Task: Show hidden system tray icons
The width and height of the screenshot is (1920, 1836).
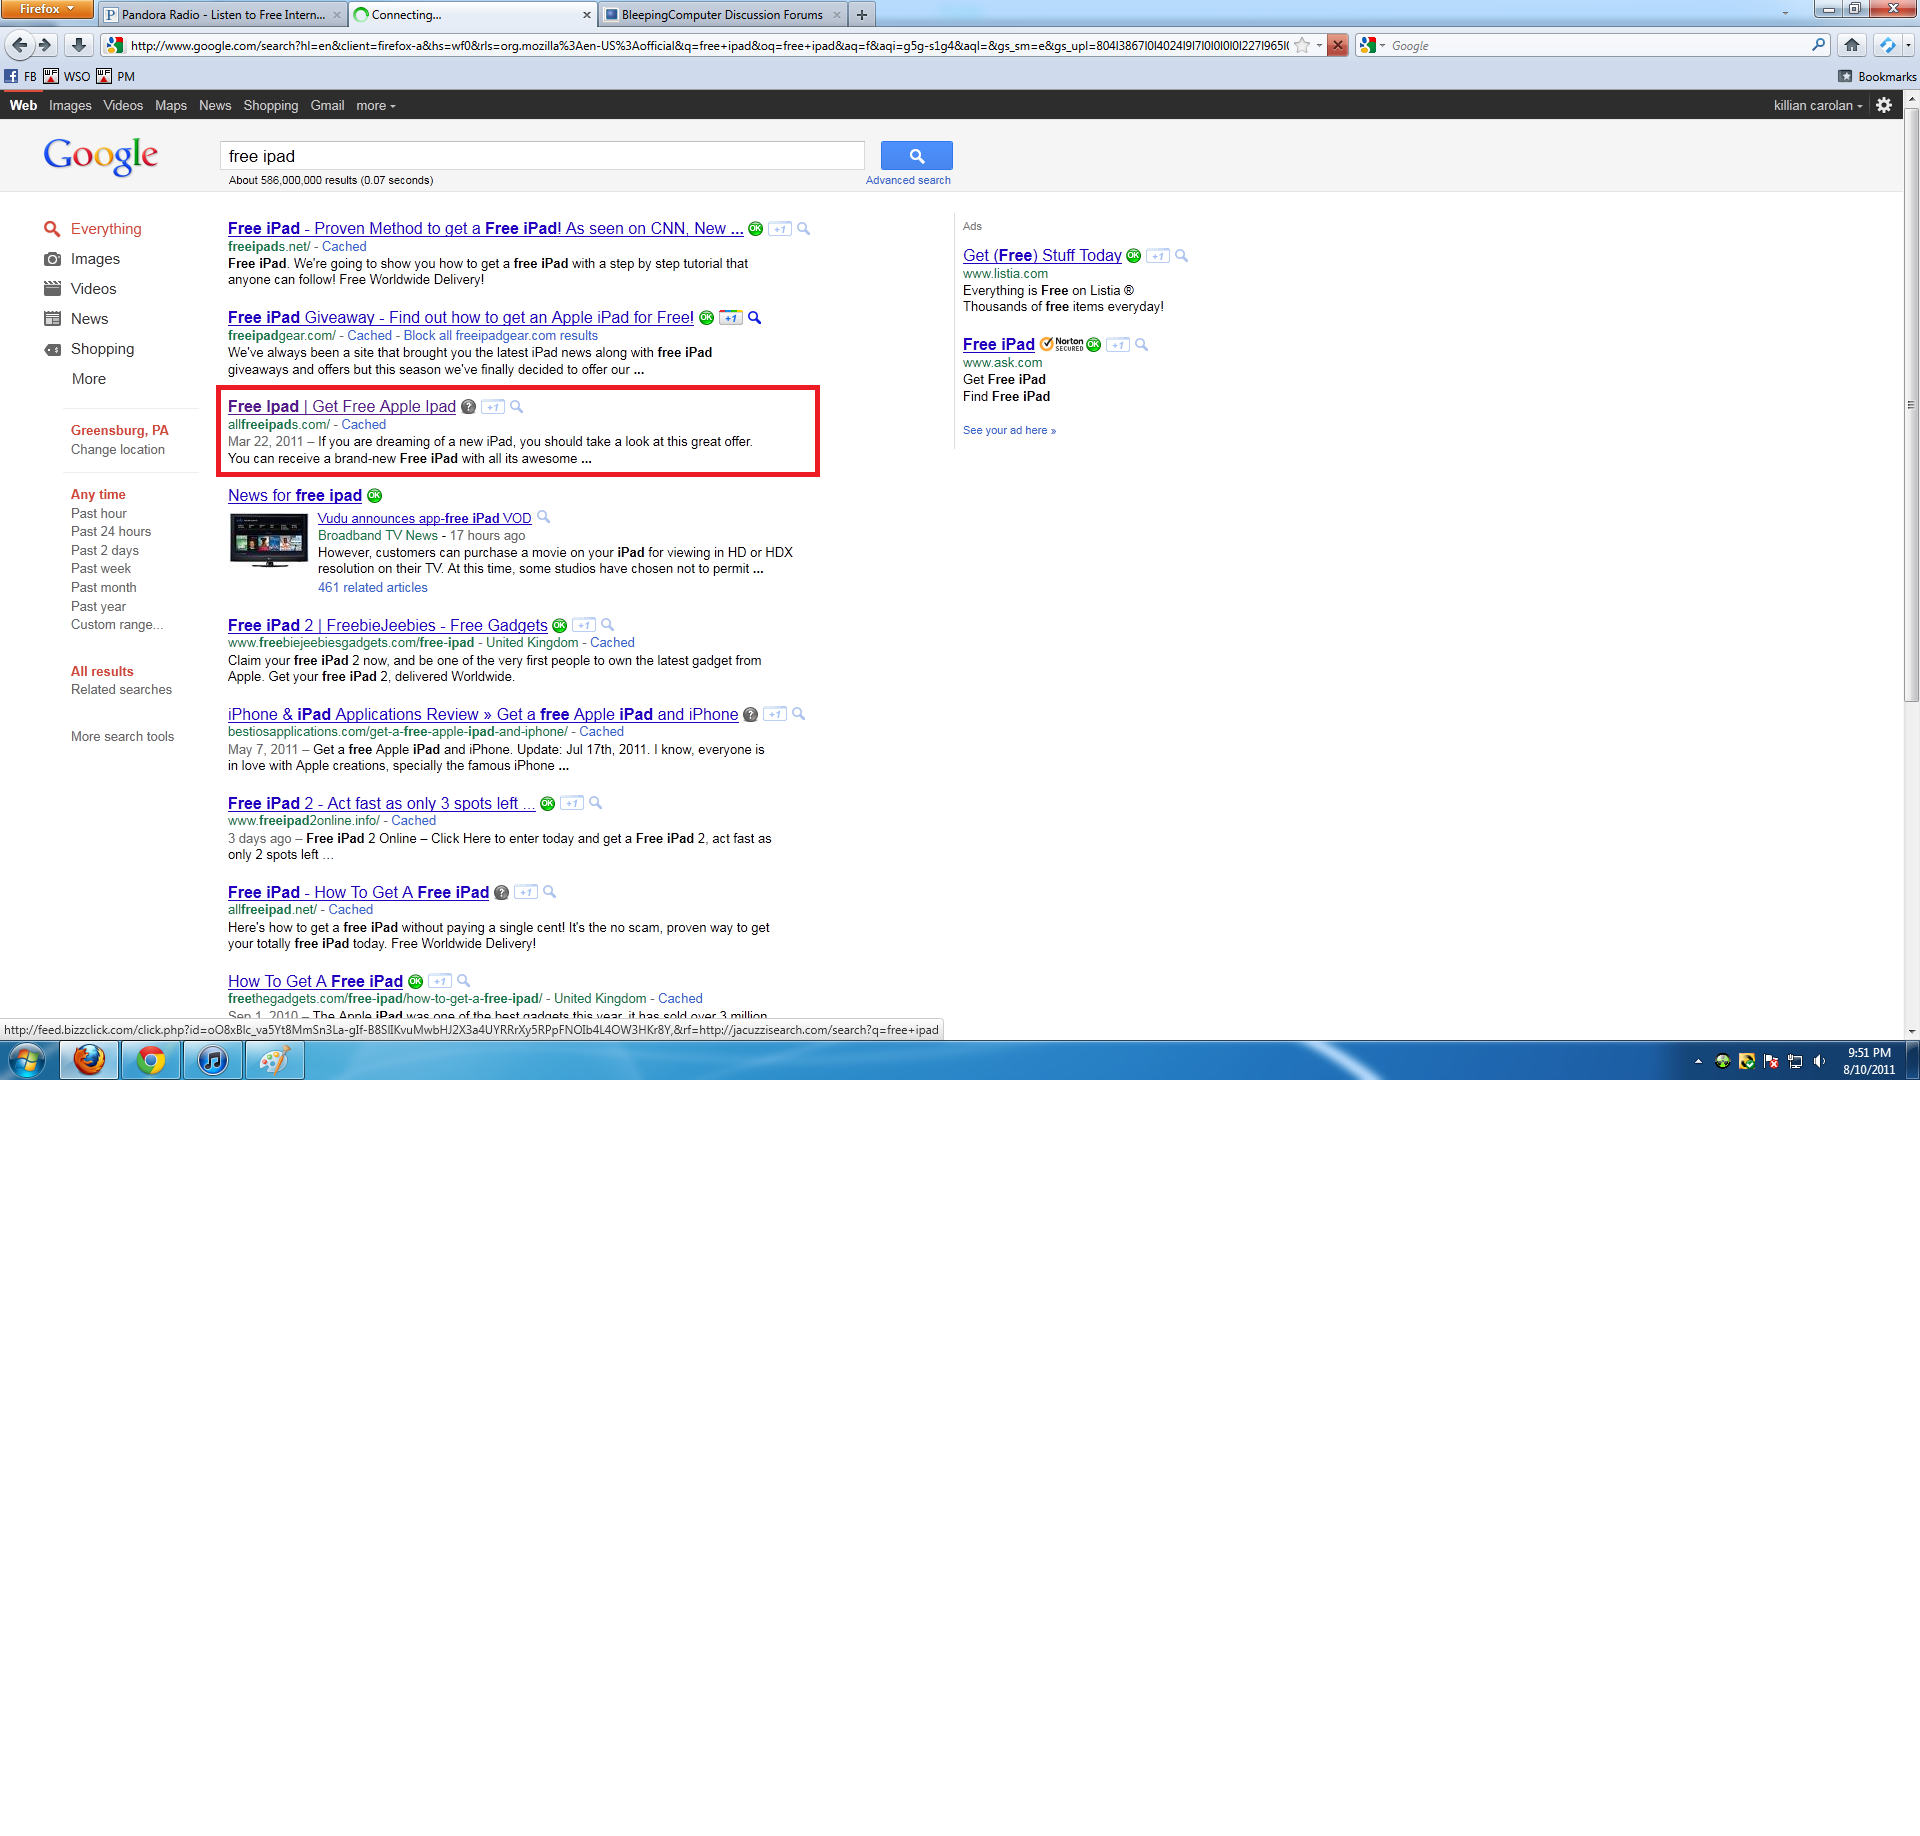Action: [x=1697, y=1061]
